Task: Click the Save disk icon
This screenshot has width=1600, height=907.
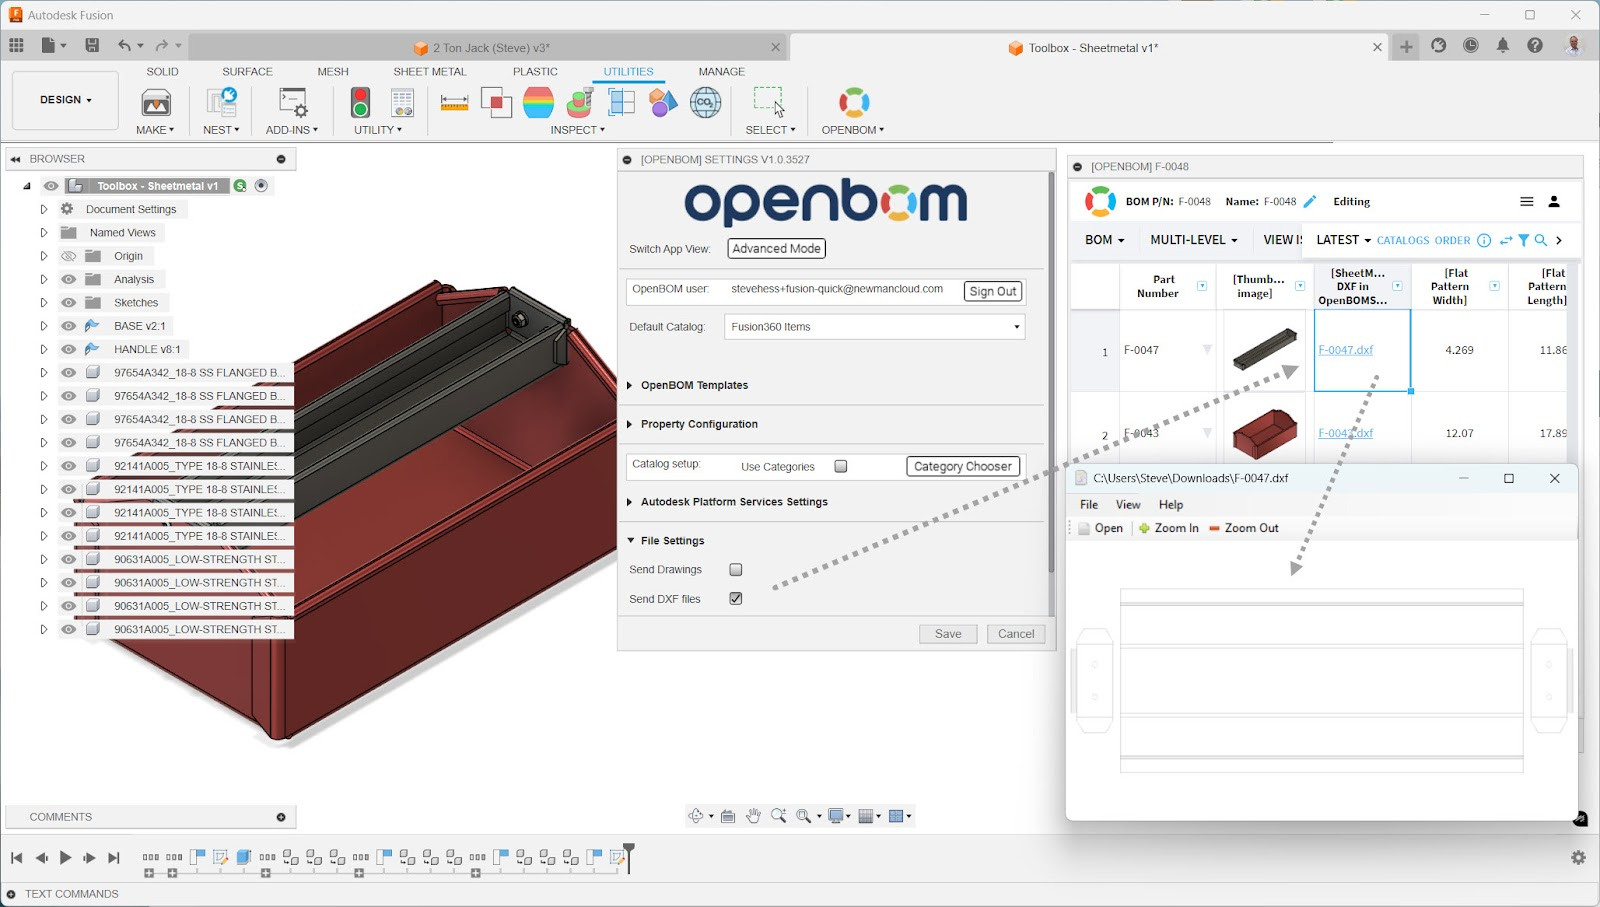Action: (92, 45)
